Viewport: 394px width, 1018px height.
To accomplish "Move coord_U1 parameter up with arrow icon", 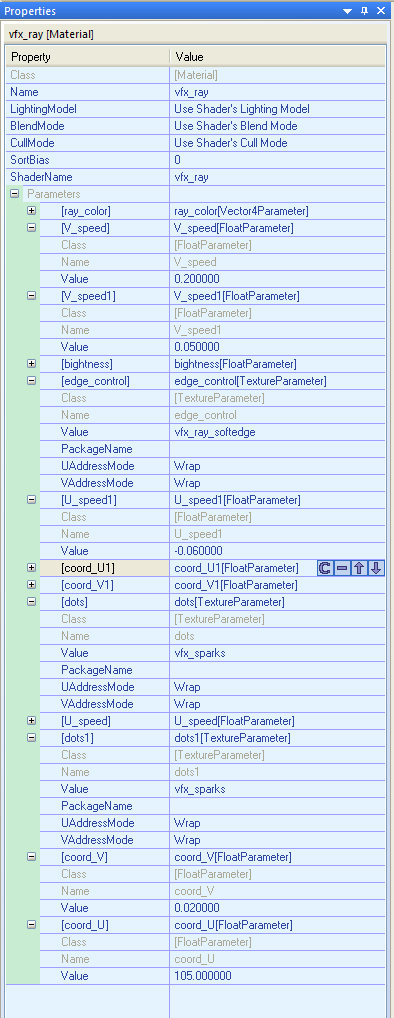I will click(359, 568).
